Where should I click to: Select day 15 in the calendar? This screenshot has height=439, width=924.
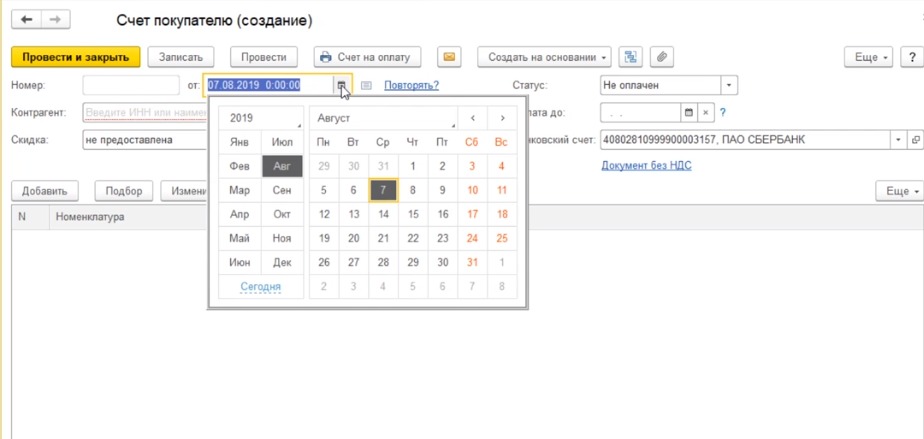click(x=413, y=214)
